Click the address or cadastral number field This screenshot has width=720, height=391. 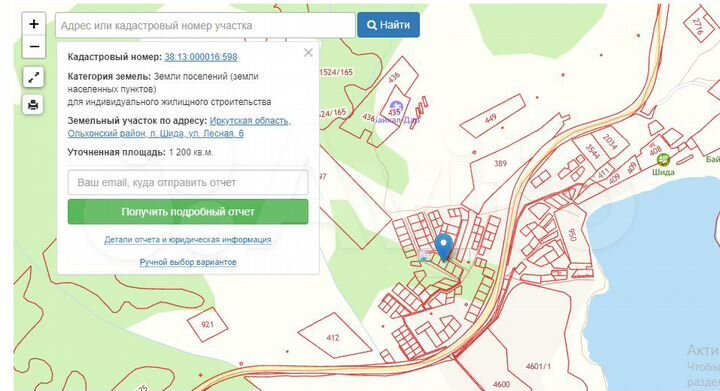click(x=205, y=25)
